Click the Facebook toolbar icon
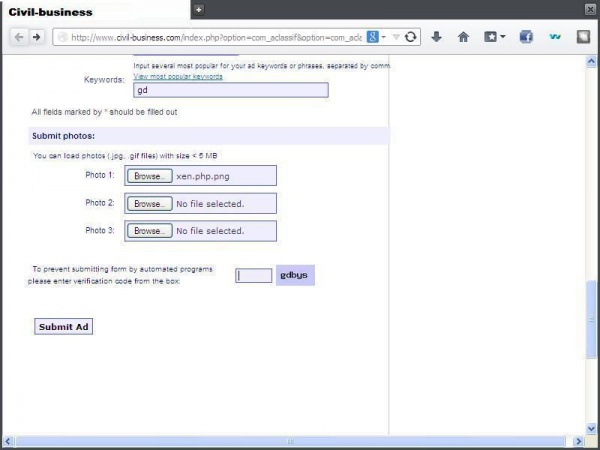The image size is (600, 450). click(x=526, y=37)
